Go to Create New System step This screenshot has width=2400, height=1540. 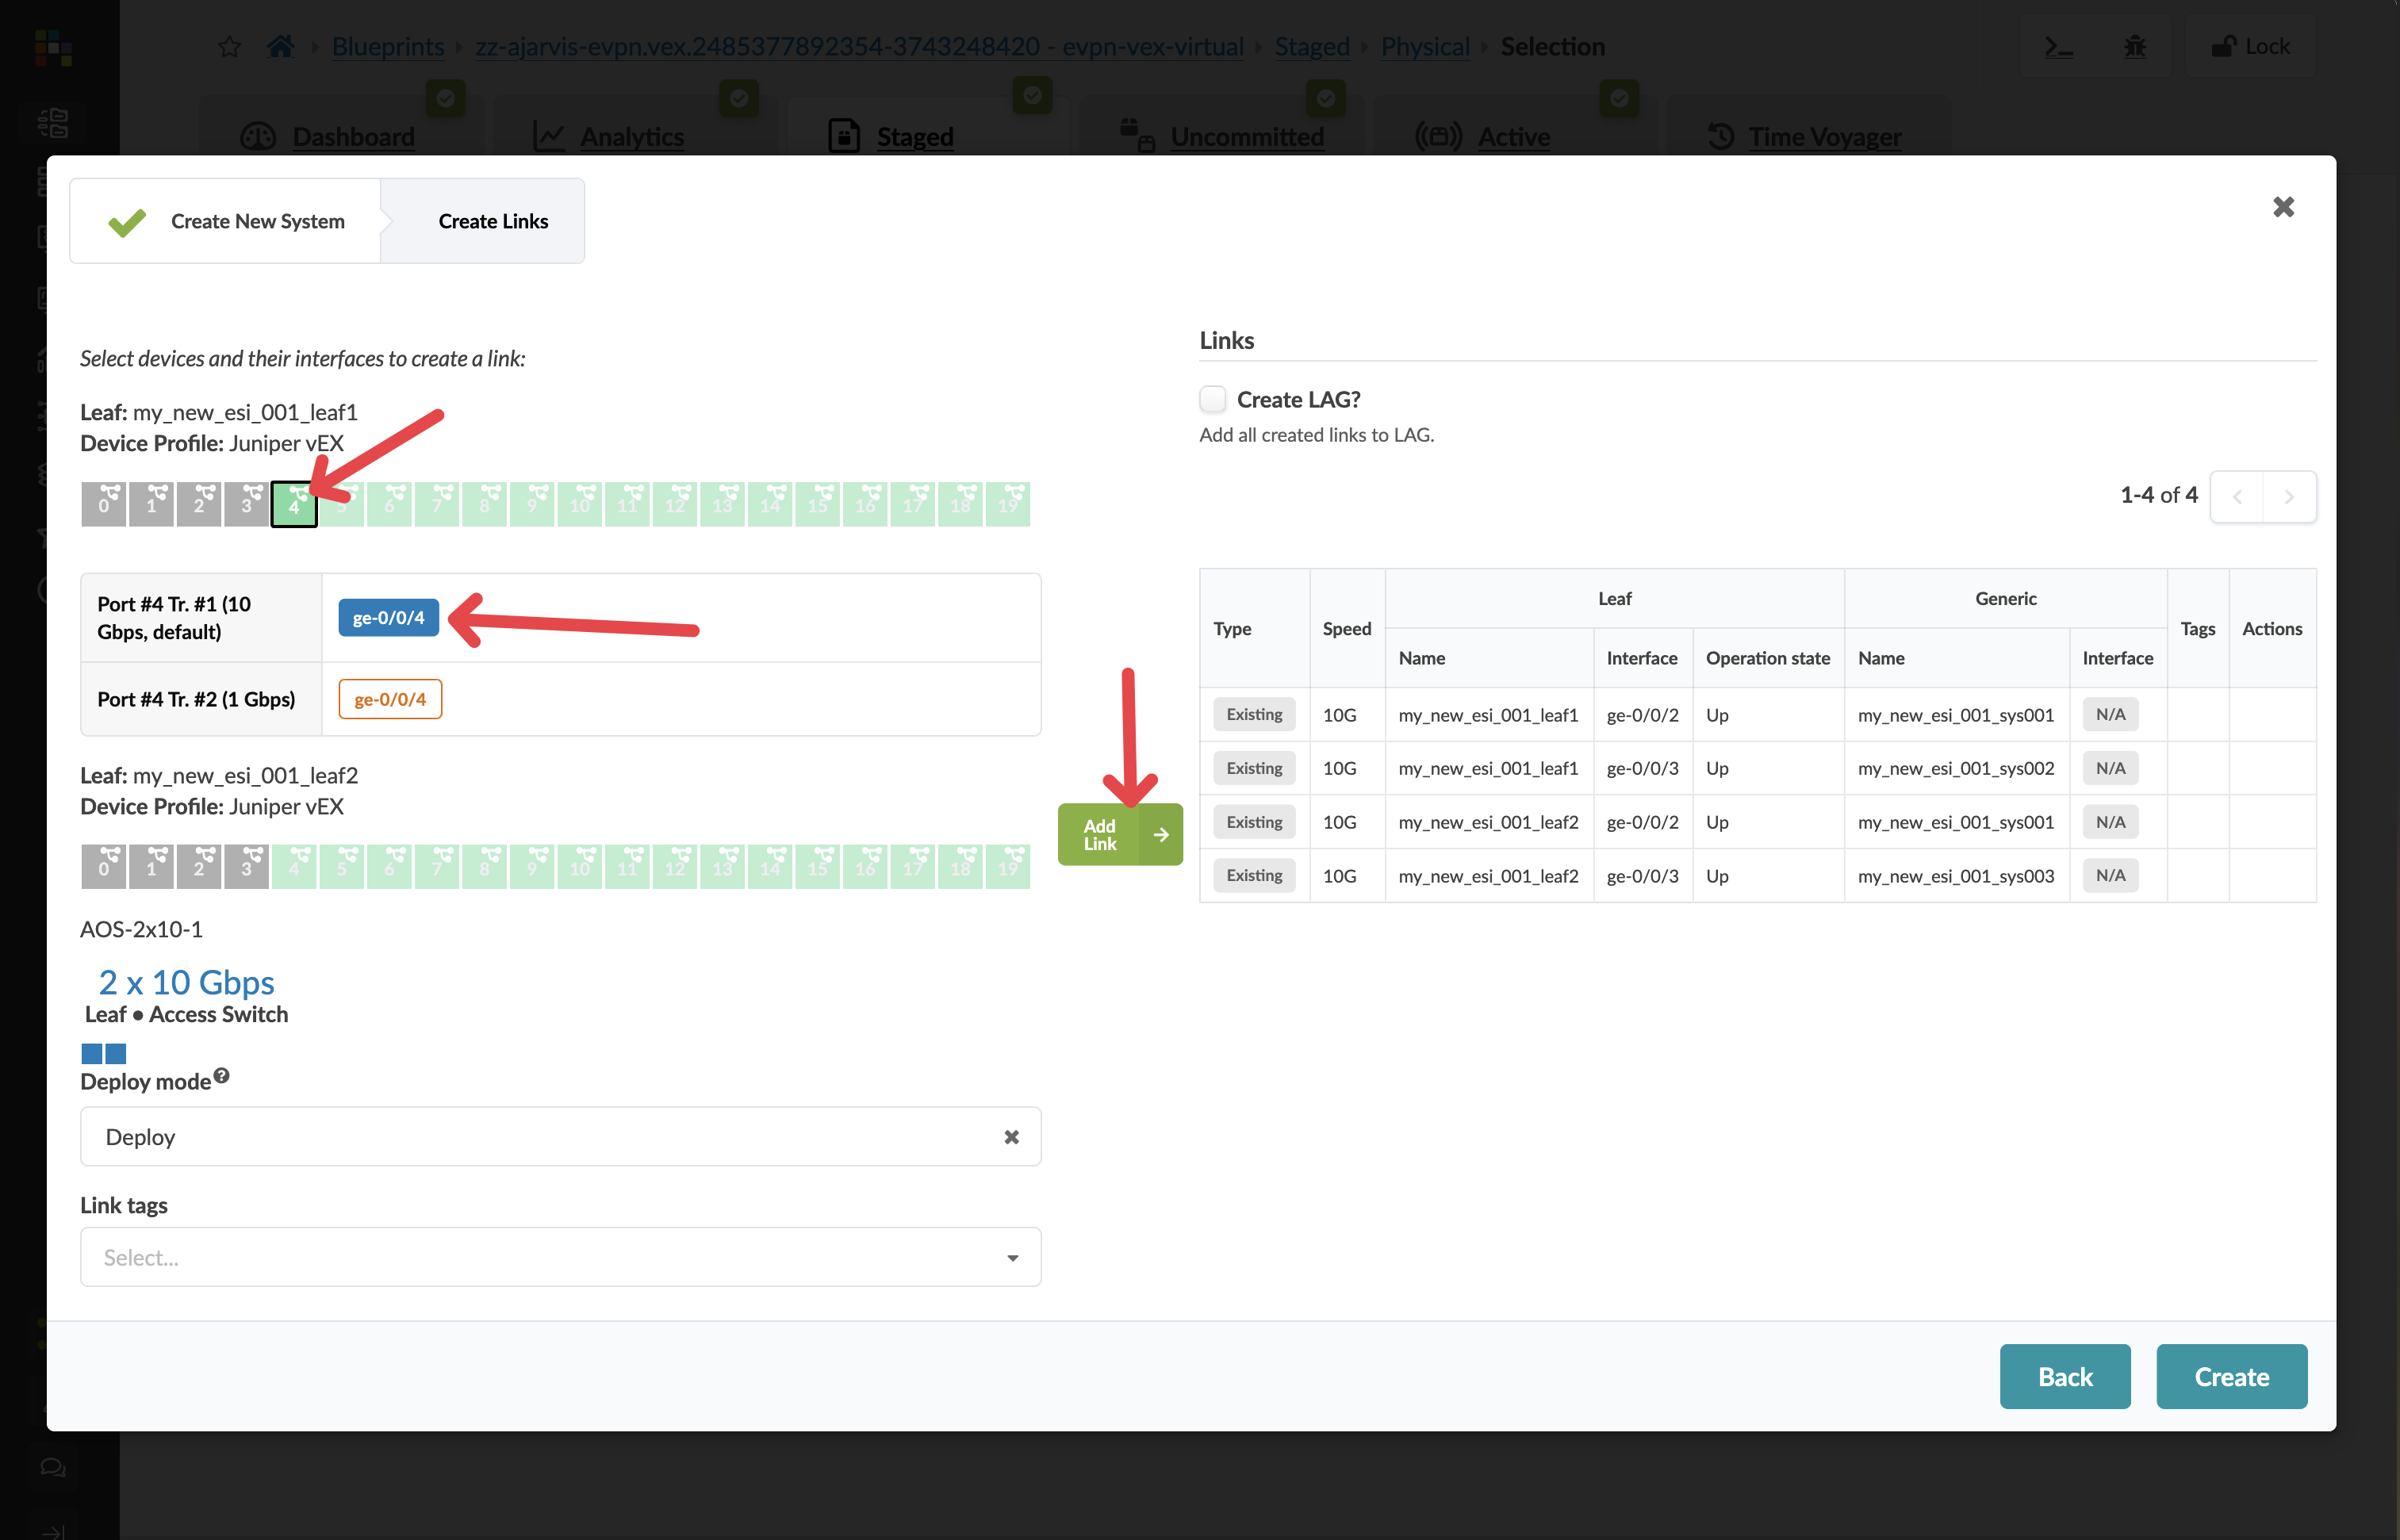point(257,221)
